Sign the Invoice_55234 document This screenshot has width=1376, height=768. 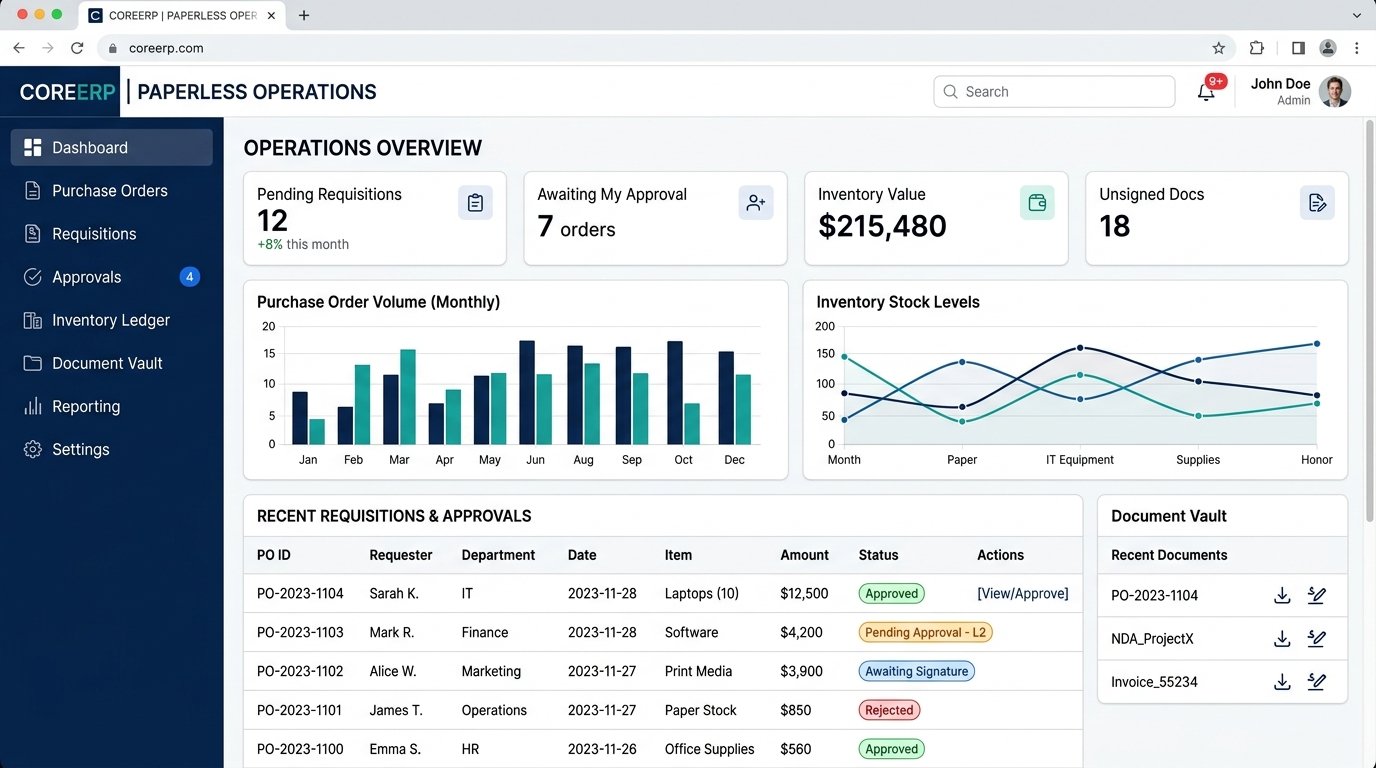click(x=1317, y=682)
